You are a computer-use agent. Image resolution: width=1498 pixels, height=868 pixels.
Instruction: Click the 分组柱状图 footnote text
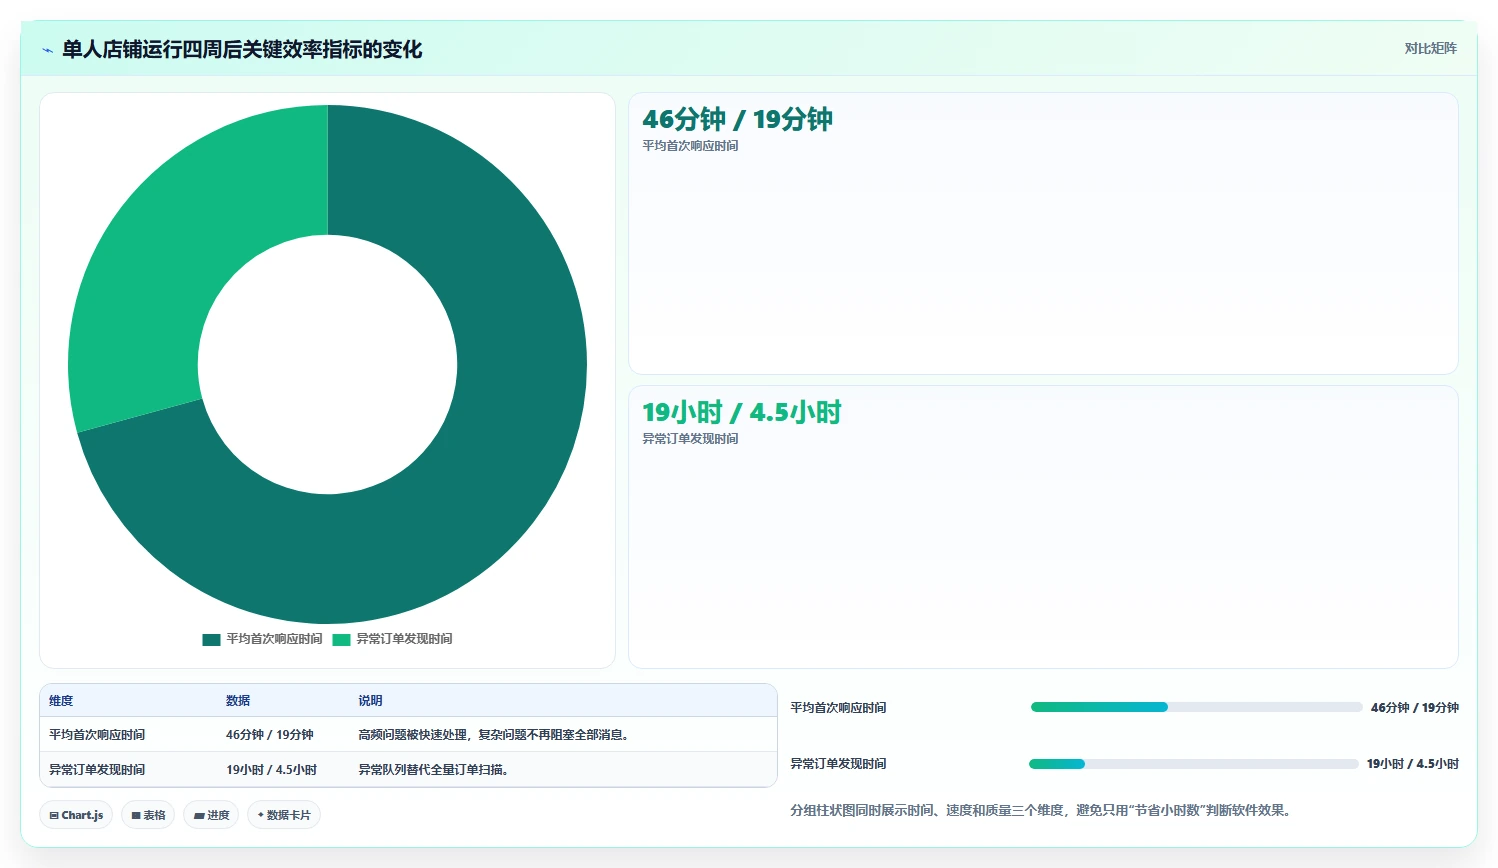tap(1043, 811)
